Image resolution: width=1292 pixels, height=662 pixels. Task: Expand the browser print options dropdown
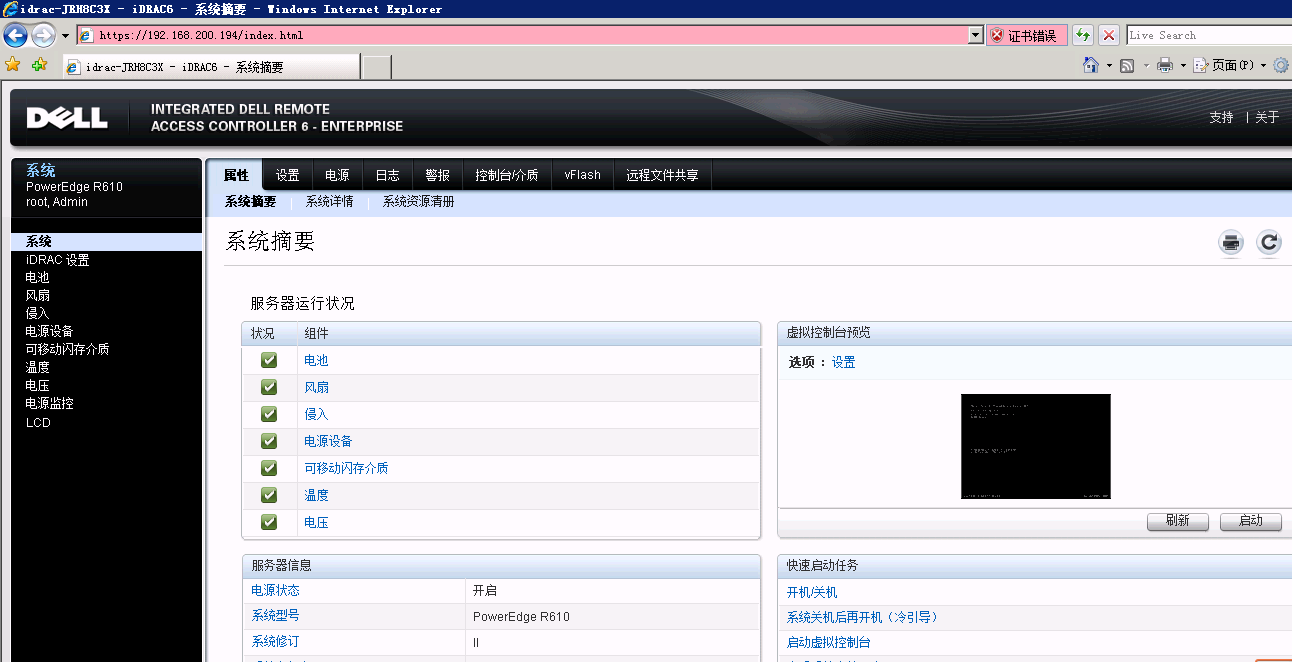coord(1183,66)
